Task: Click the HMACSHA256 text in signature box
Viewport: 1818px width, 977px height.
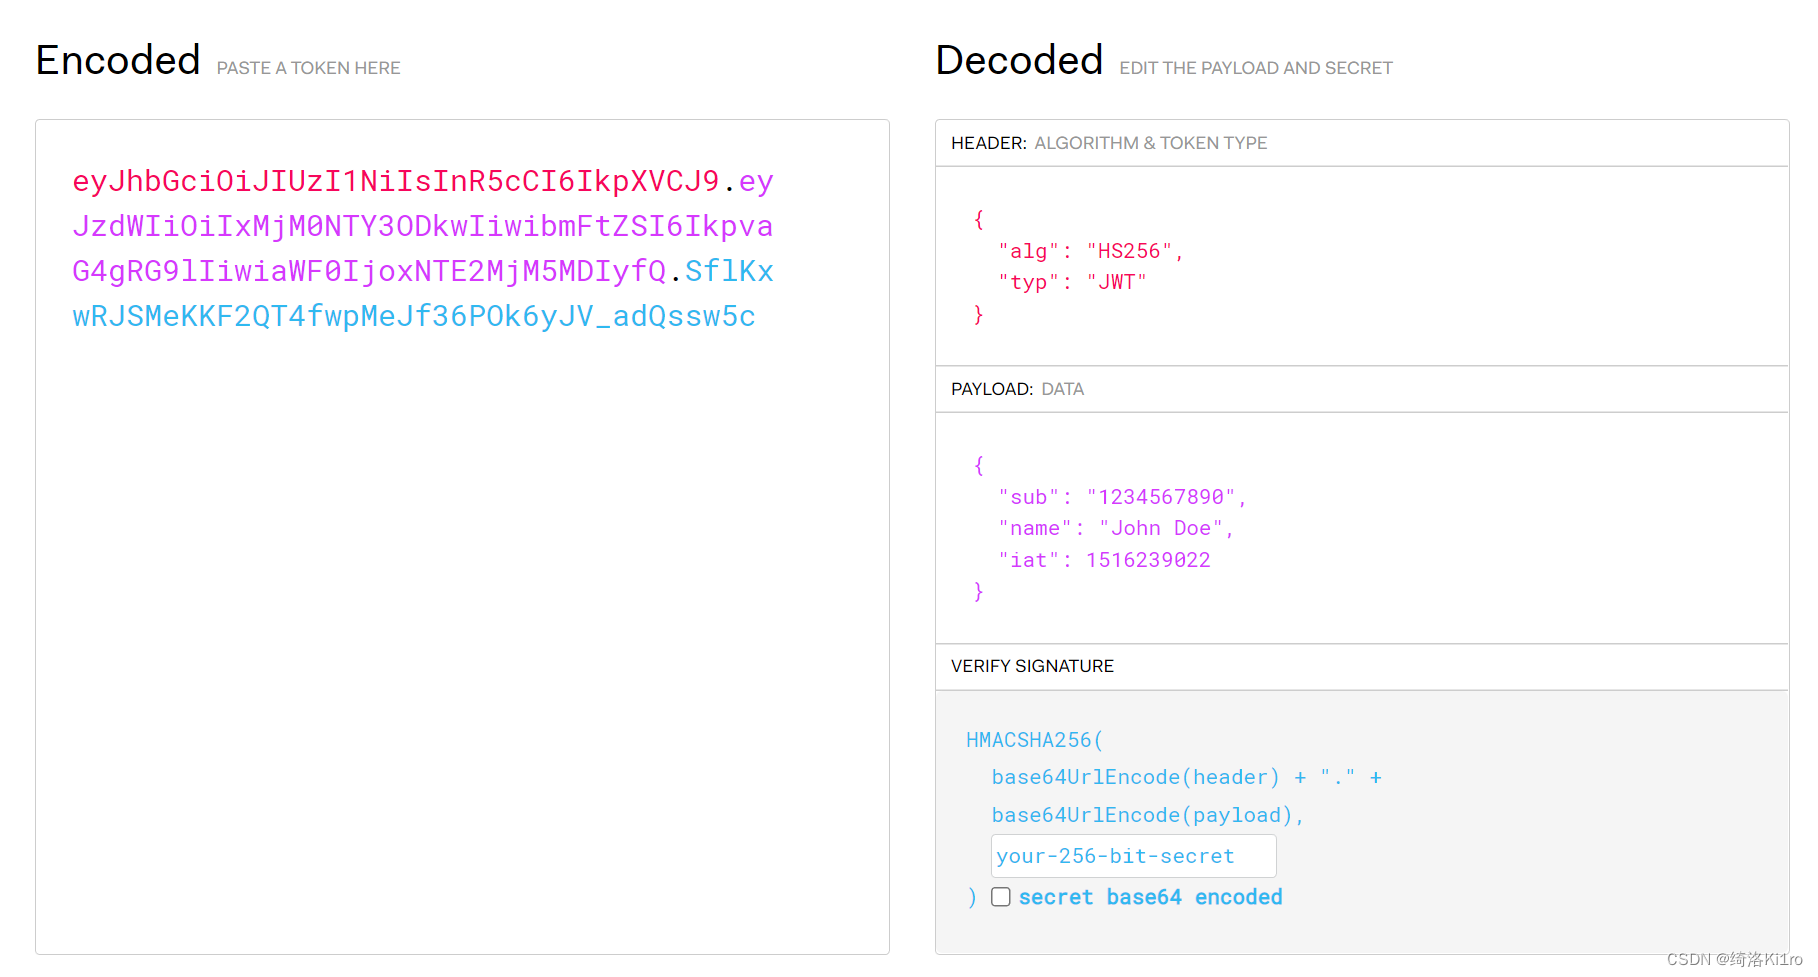Action: coord(1030,740)
